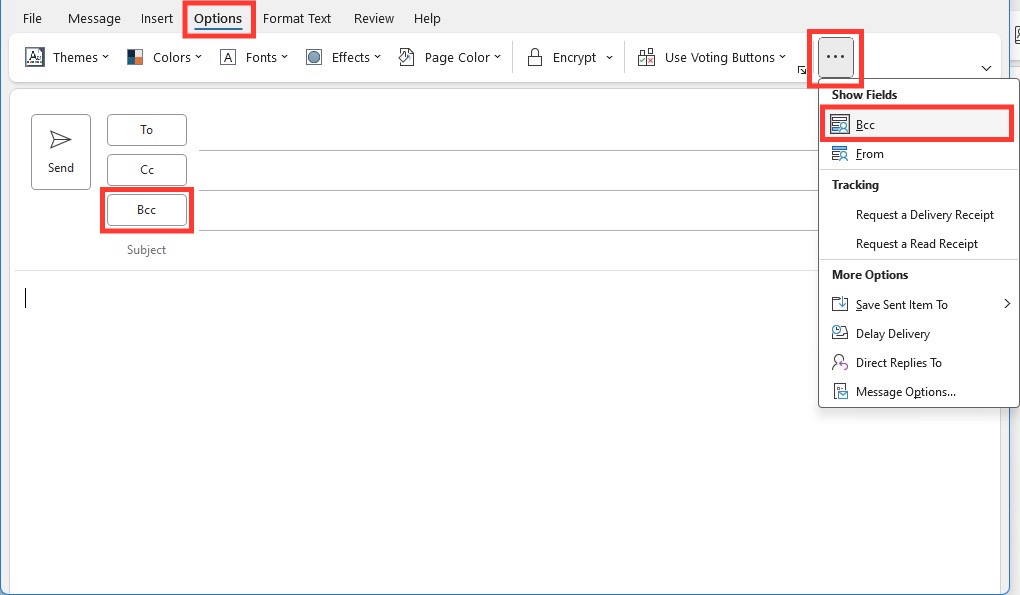
Task: Choose Delay Delivery from the menu
Action: [918, 334]
